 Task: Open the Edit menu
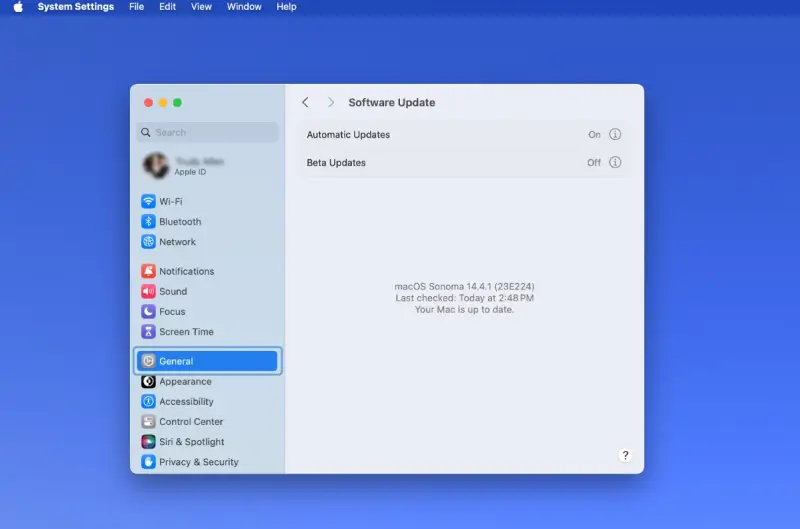tap(167, 7)
